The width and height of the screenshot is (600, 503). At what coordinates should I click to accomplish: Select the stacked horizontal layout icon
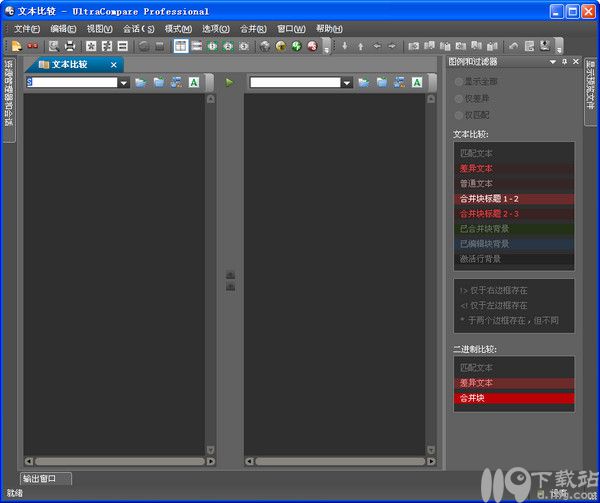pos(197,46)
